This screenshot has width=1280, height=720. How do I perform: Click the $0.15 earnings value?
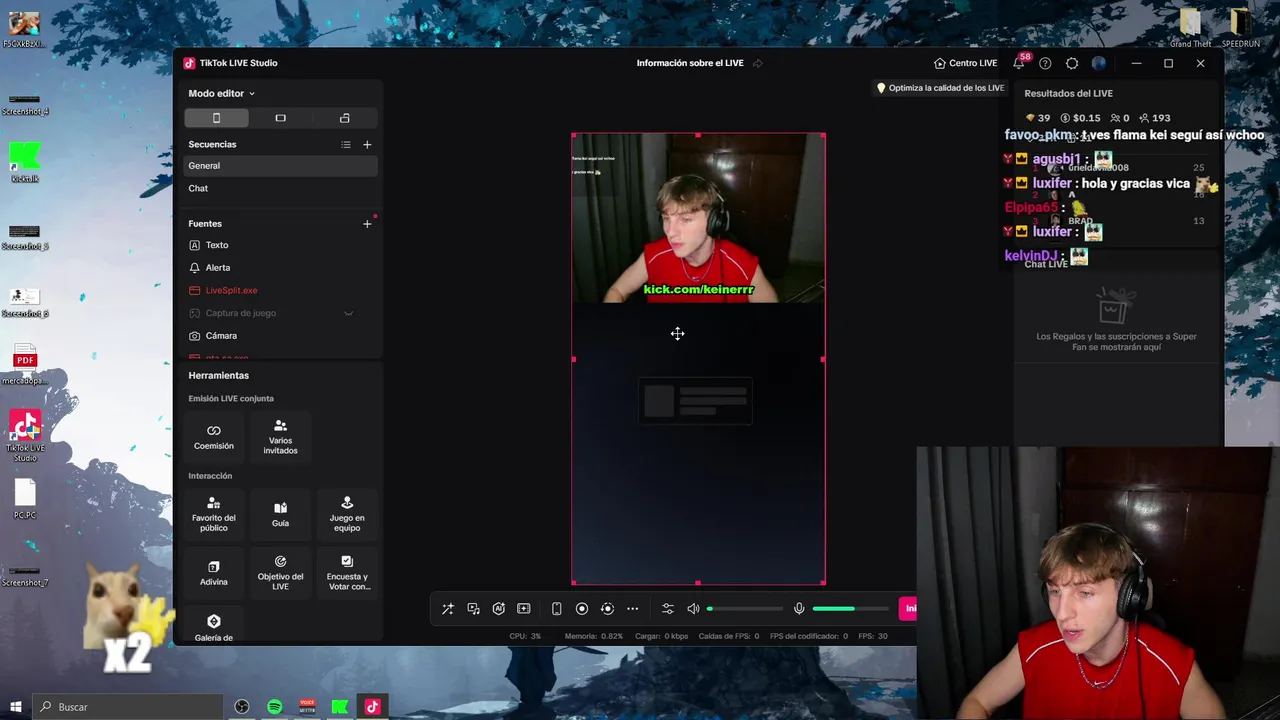(x=1080, y=118)
